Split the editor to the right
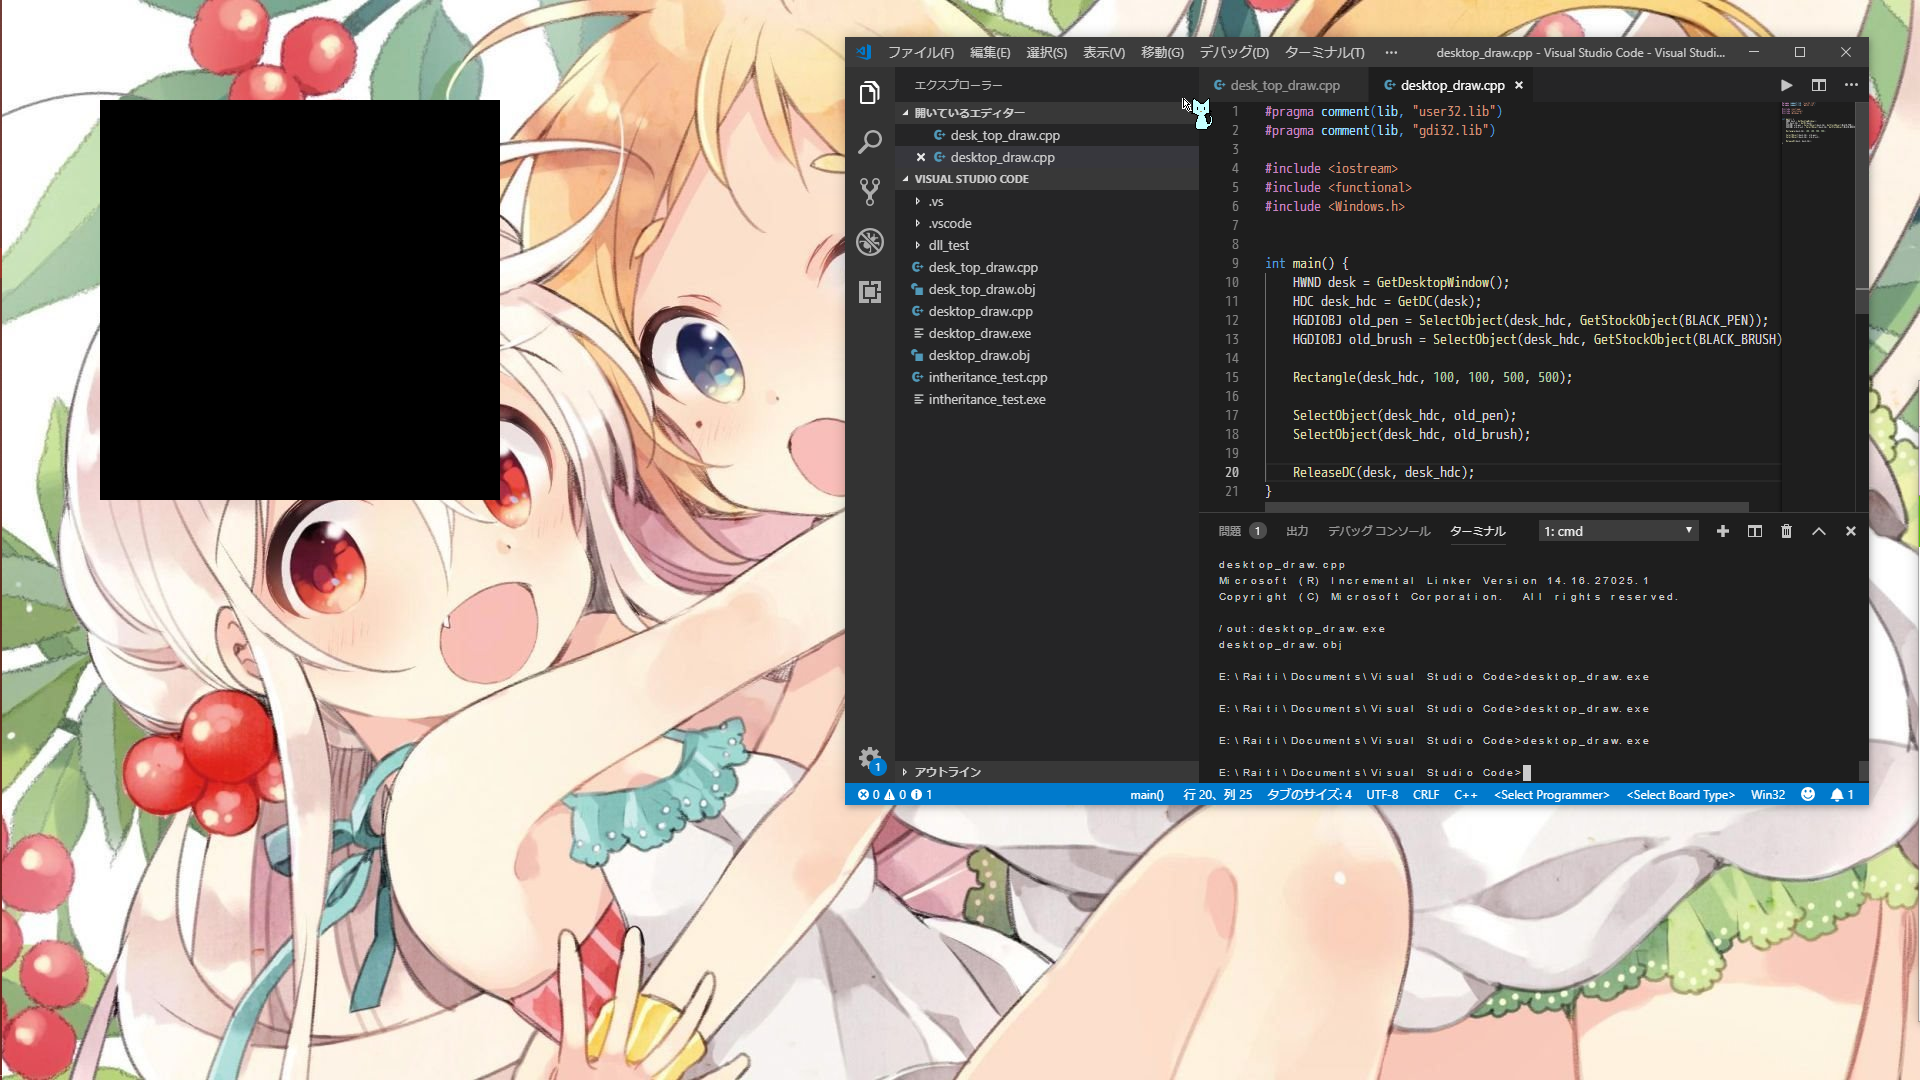 tap(1819, 85)
